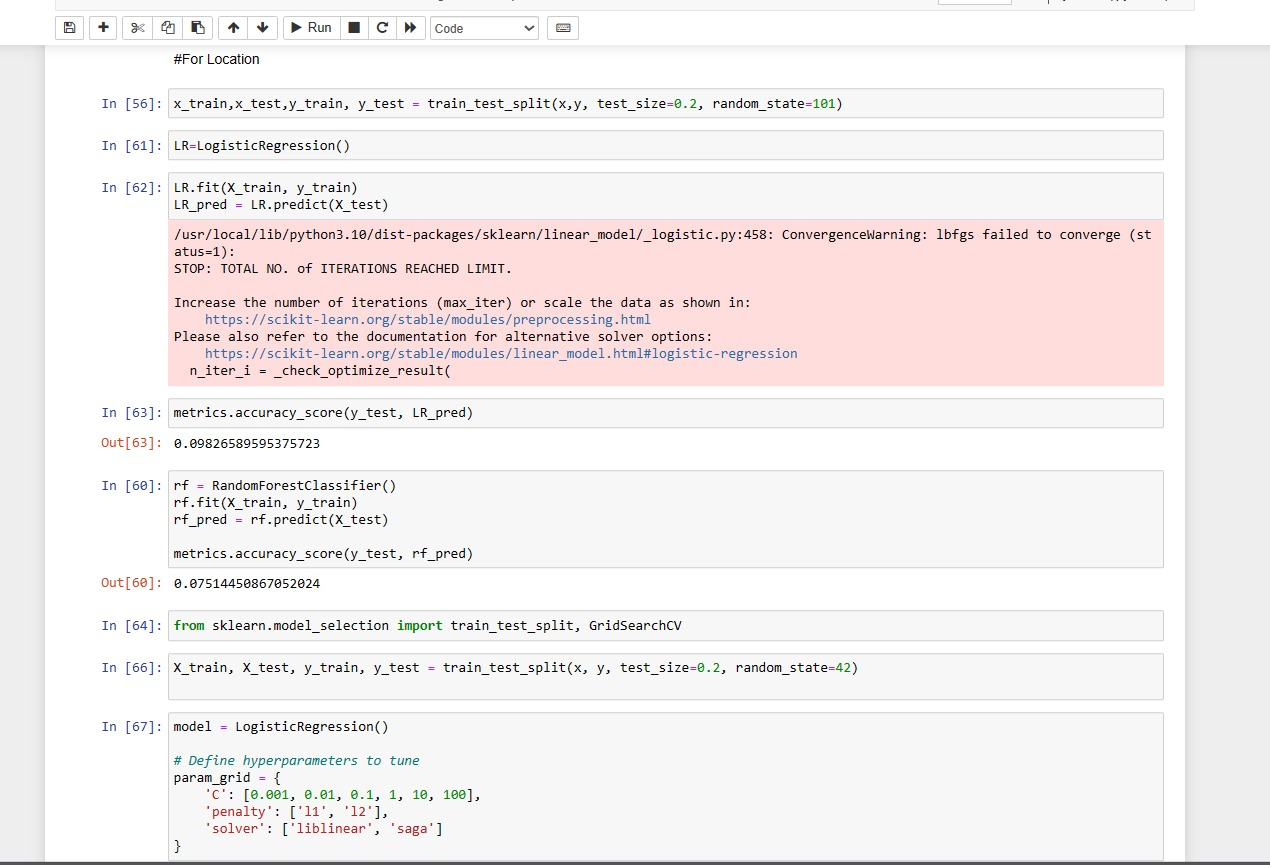
Task: Click the 'Increase the number of iterations' line
Action: 462,303
